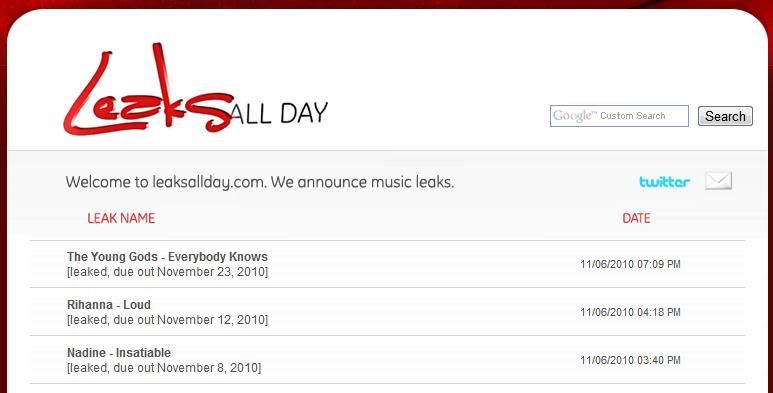Click the red handwritten Leaks logo lettering
Screen dimensions: 773x393
148,89
